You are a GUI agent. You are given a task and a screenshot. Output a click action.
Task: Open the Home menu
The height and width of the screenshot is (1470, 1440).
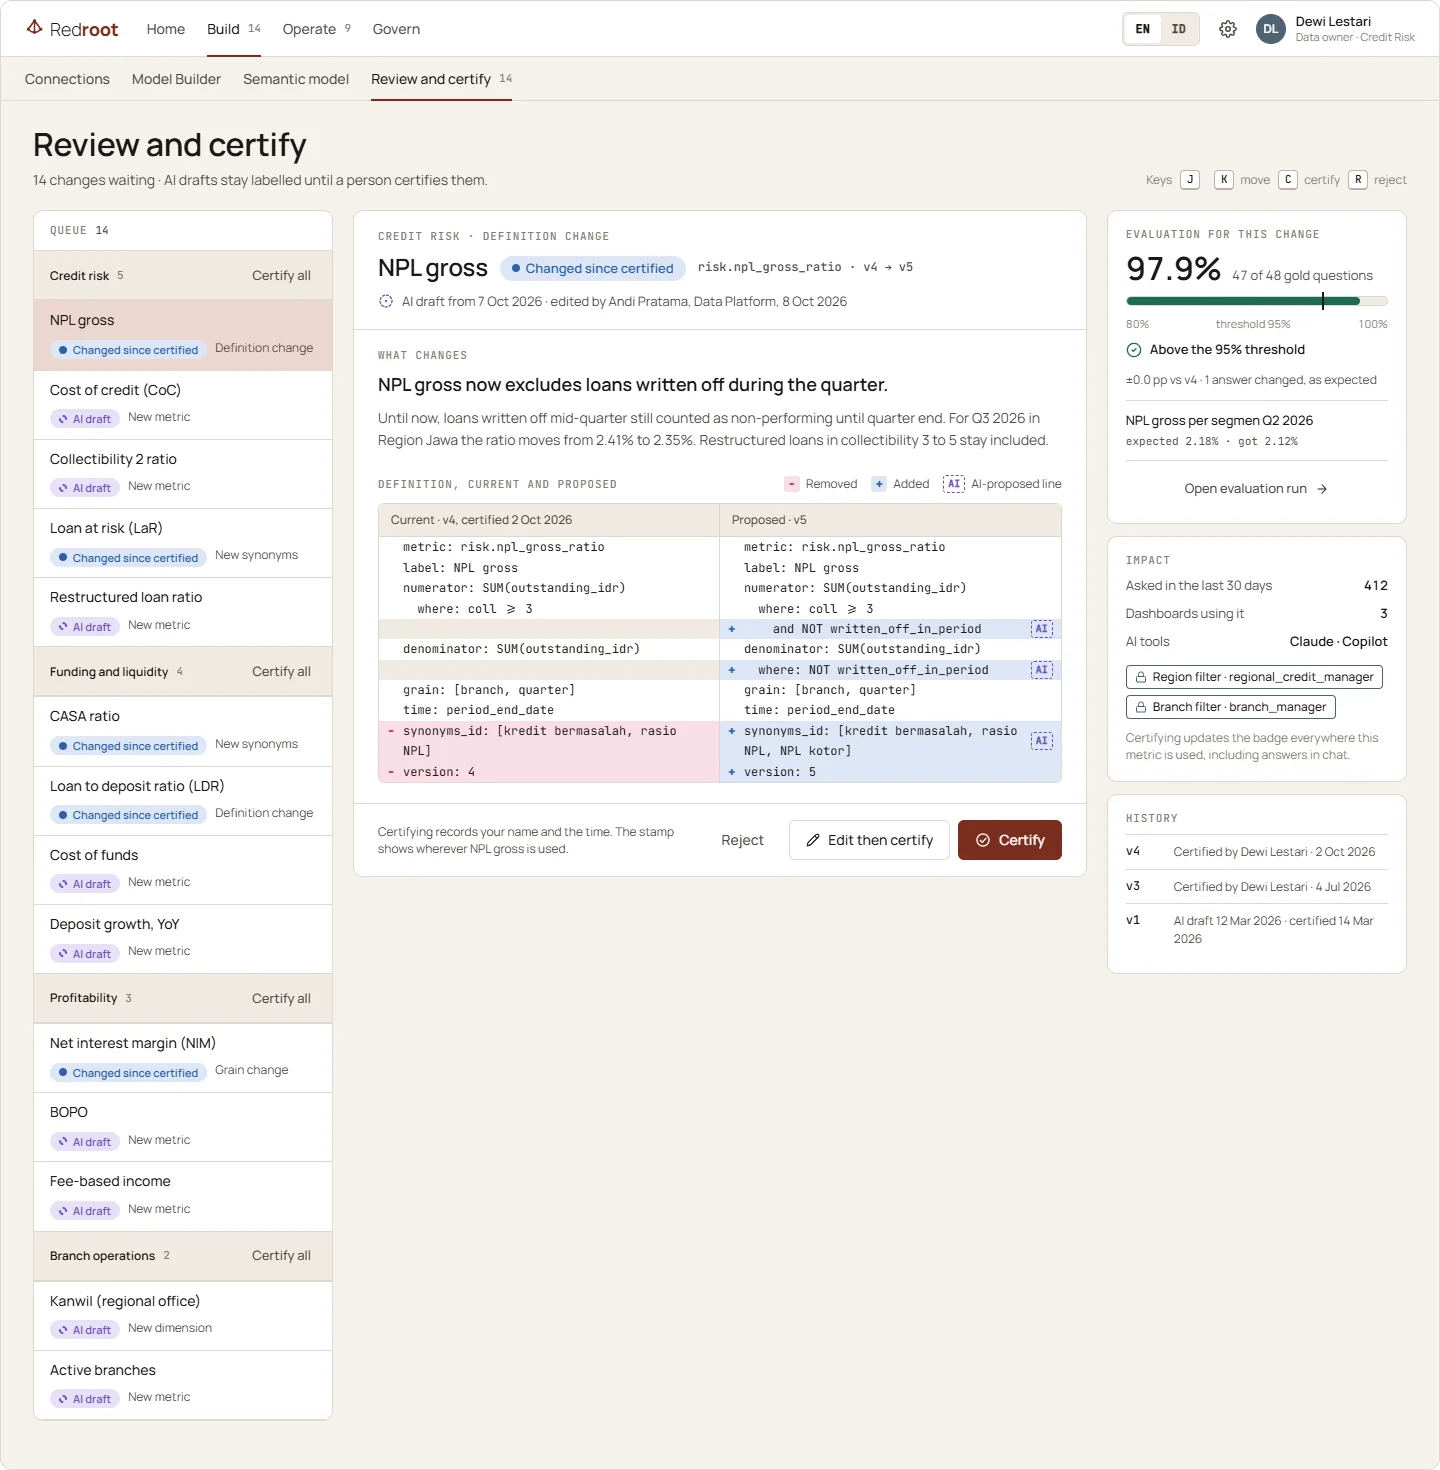(x=166, y=29)
